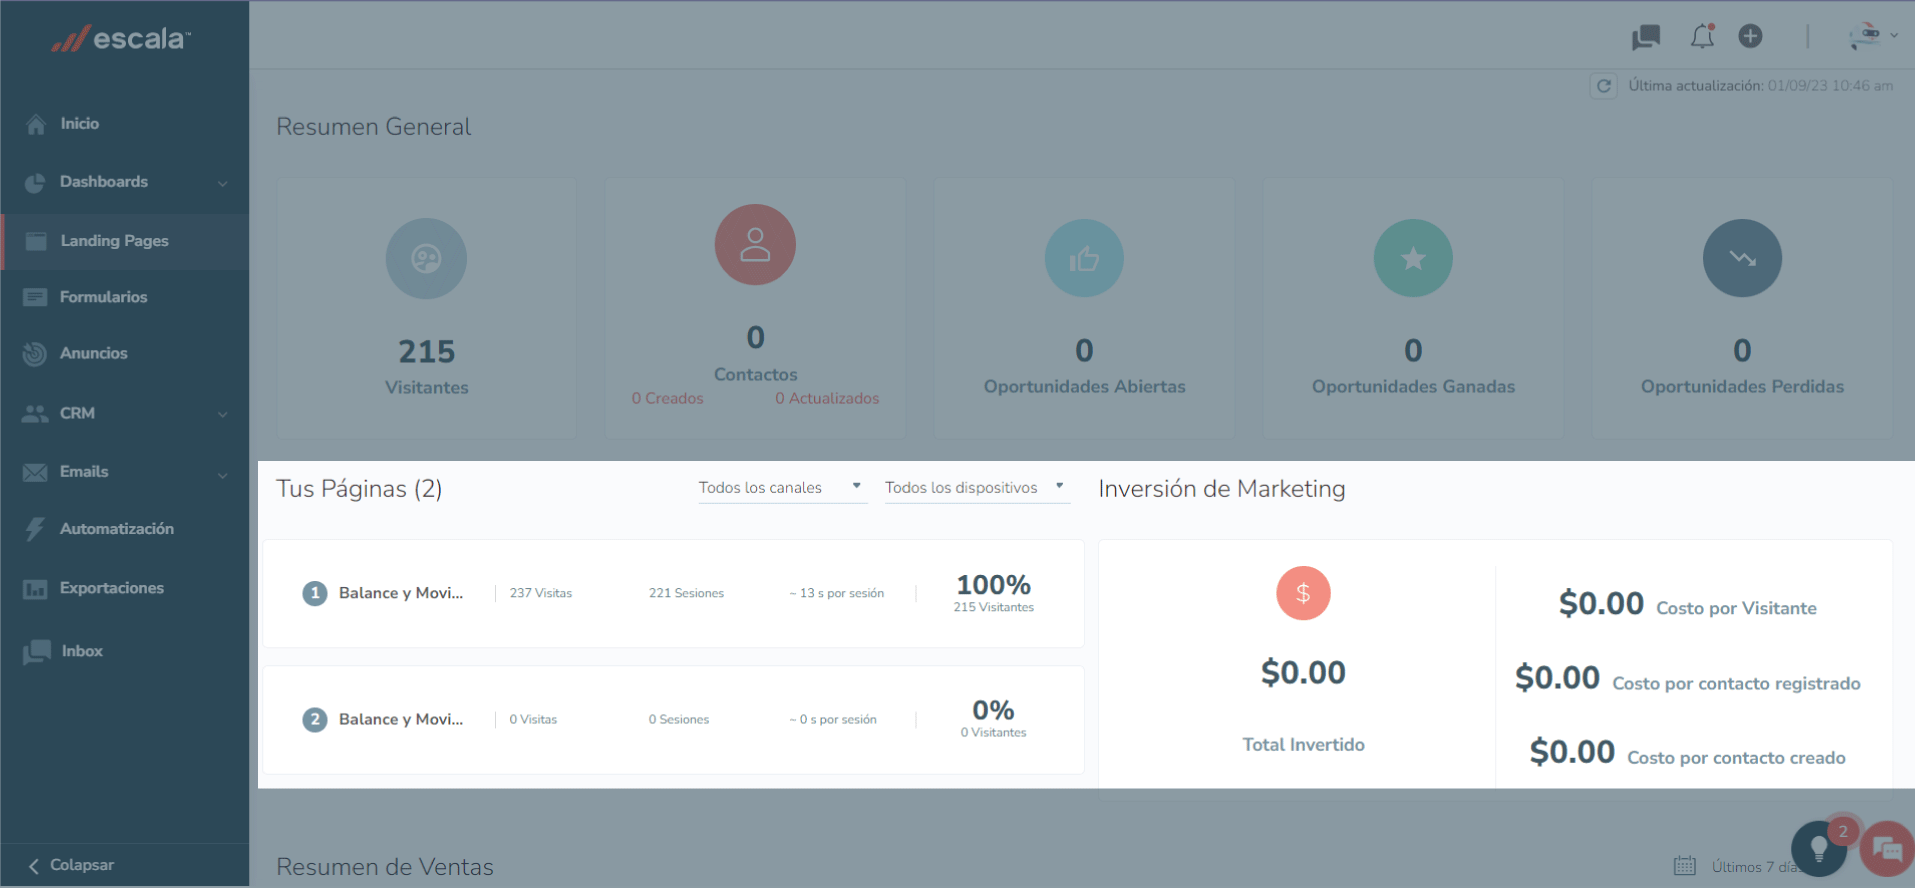Open Formularios menu item
The height and width of the screenshot is (888, 1915).
coord(104,297)
